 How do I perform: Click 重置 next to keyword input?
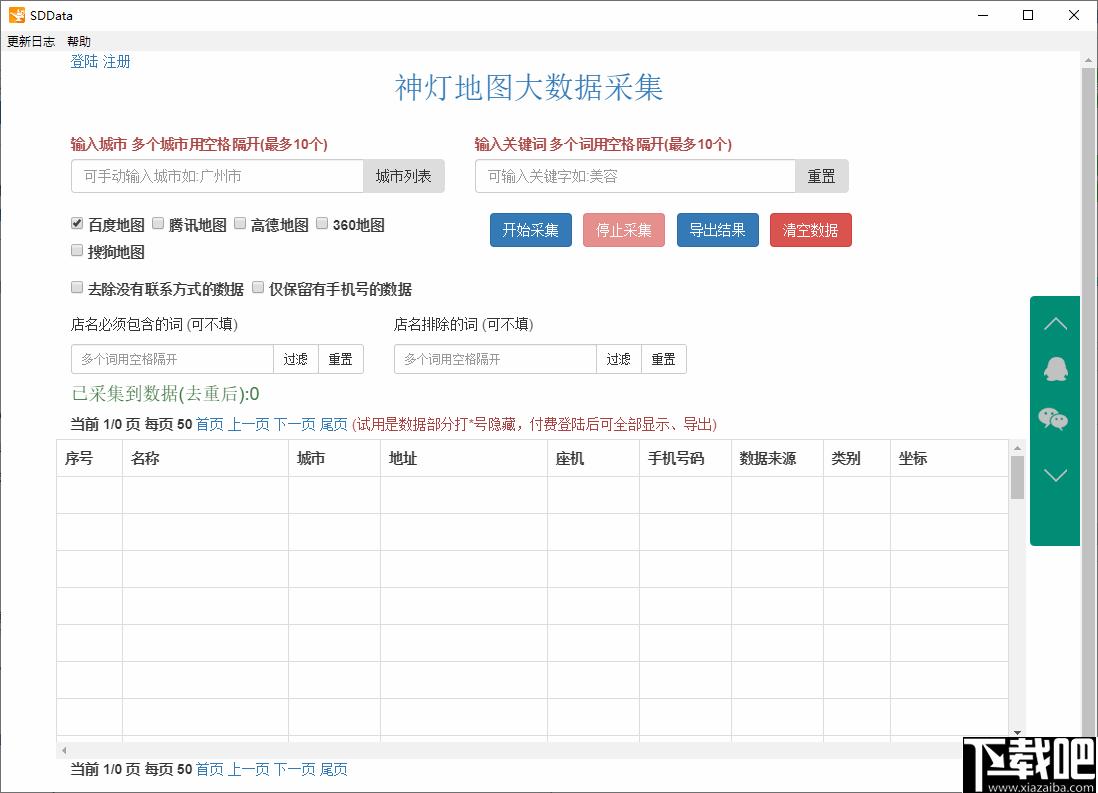pos(821,176)
